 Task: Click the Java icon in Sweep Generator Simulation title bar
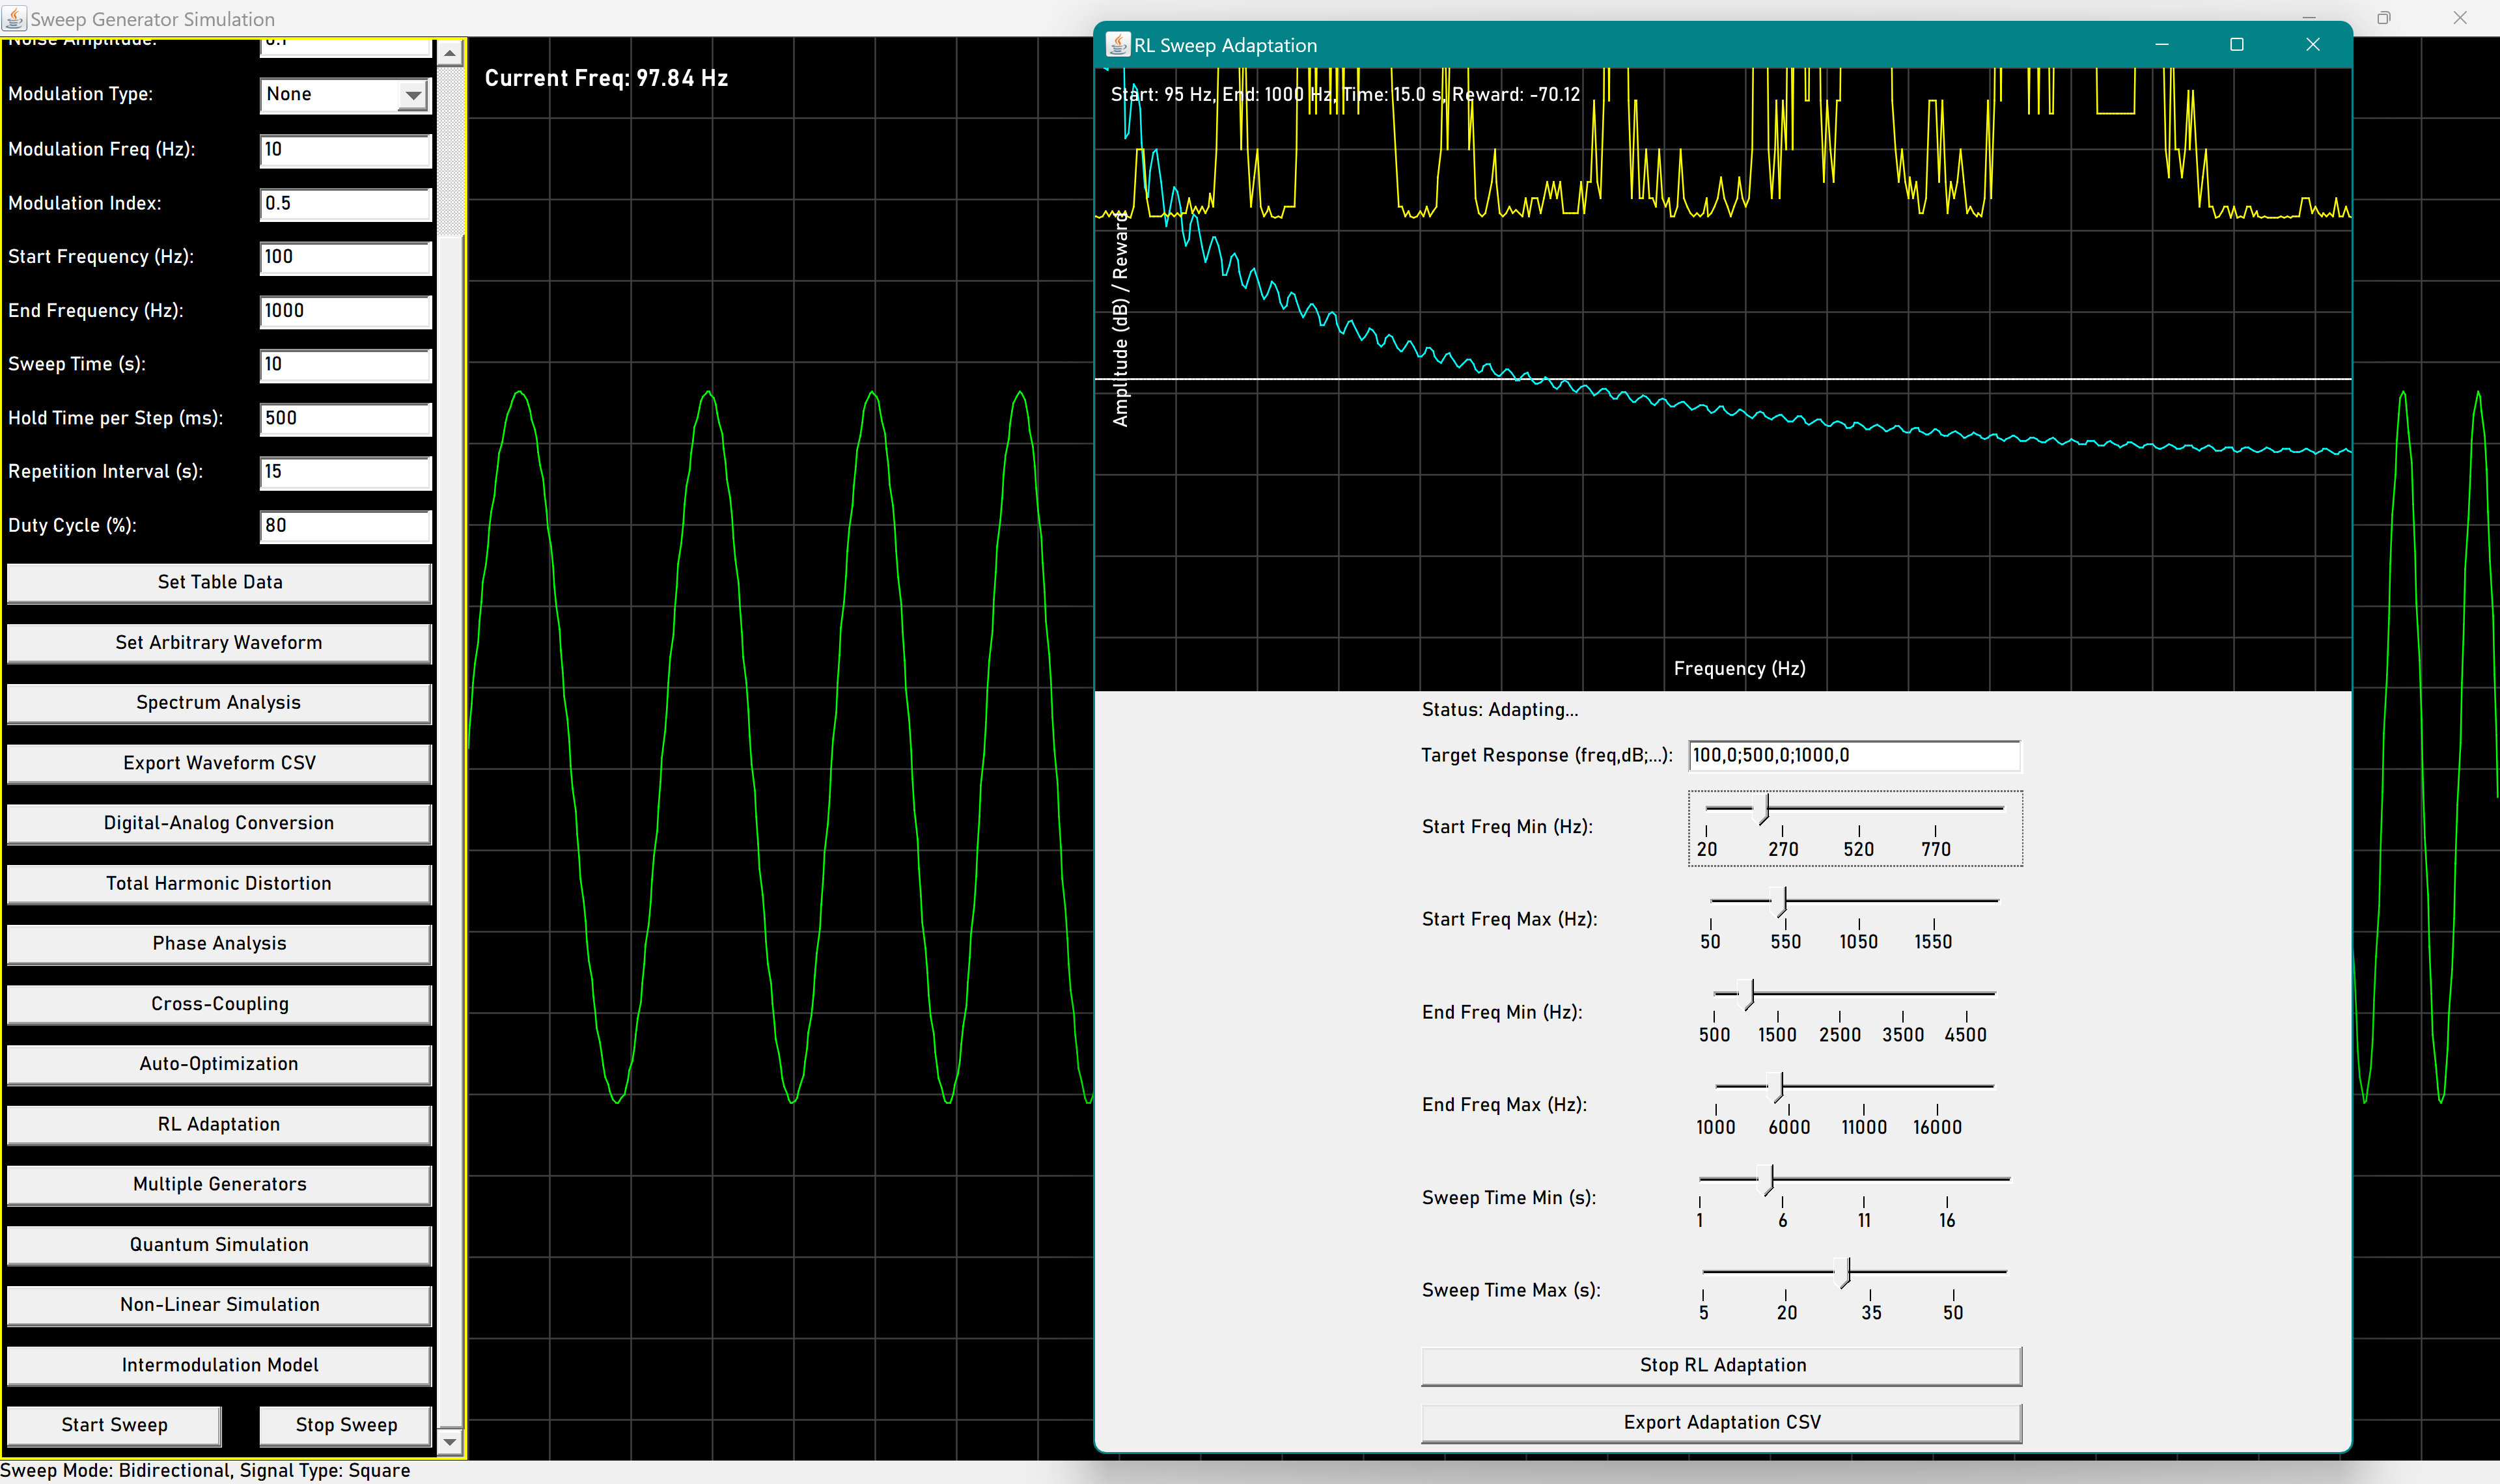click(14, 18)
